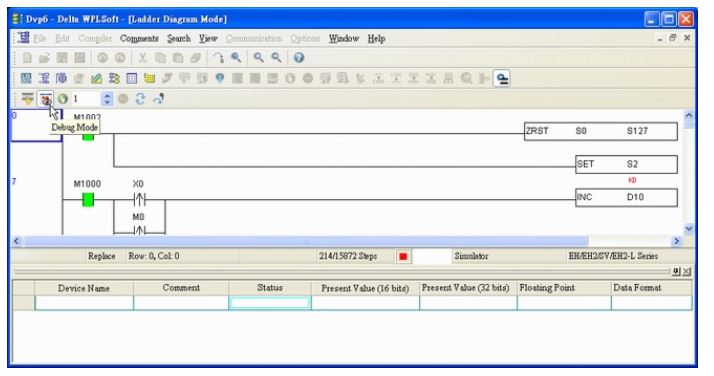Click the blue circular arrows icon
This screenshot has width=714, height=376.
[x=140, y=99]
